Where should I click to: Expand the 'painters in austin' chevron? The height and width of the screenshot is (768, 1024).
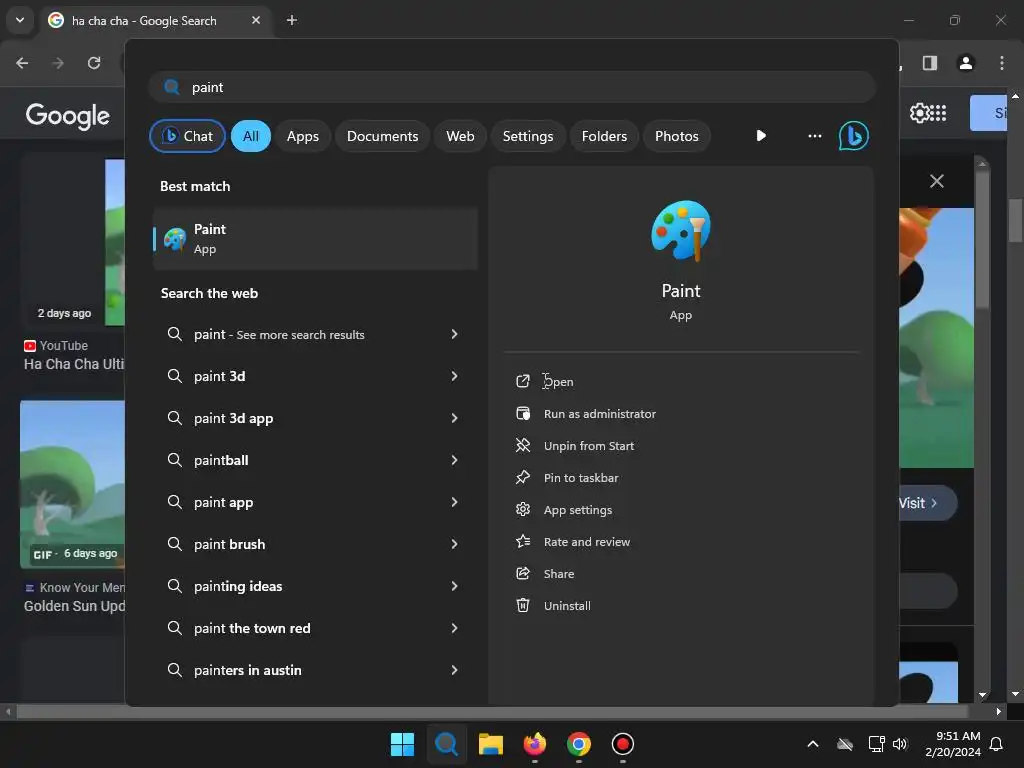(x=454, y=670)
